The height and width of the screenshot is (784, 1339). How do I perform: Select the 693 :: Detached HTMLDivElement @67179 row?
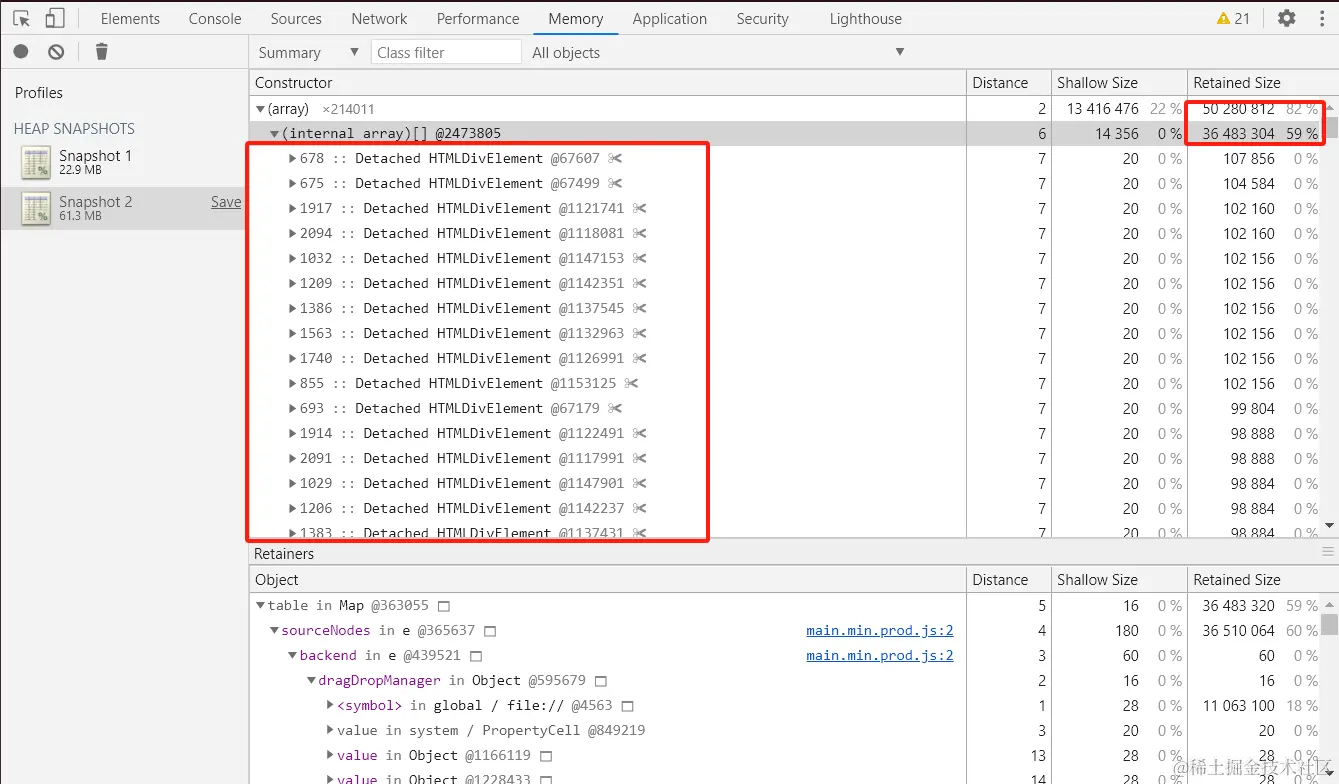786,408
